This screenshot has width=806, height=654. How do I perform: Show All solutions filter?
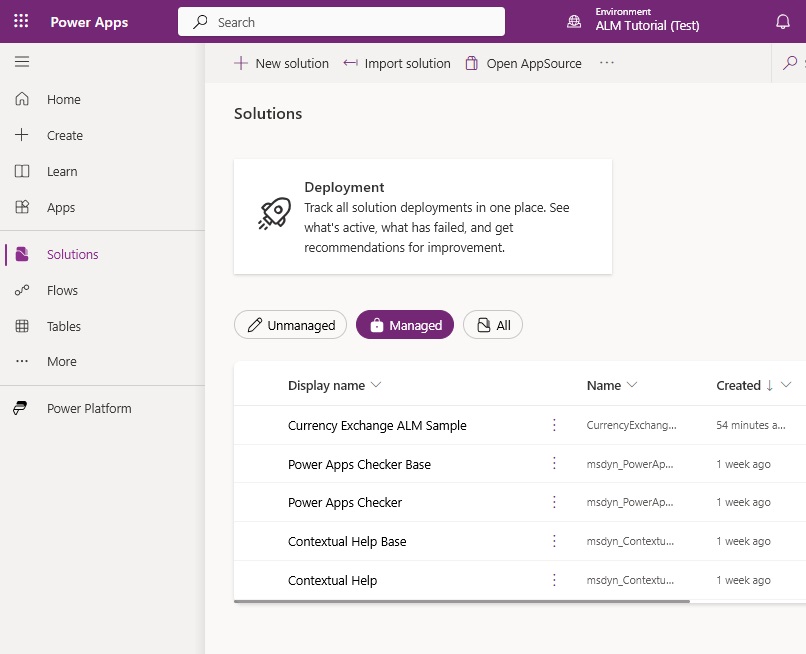click(493, 325)
